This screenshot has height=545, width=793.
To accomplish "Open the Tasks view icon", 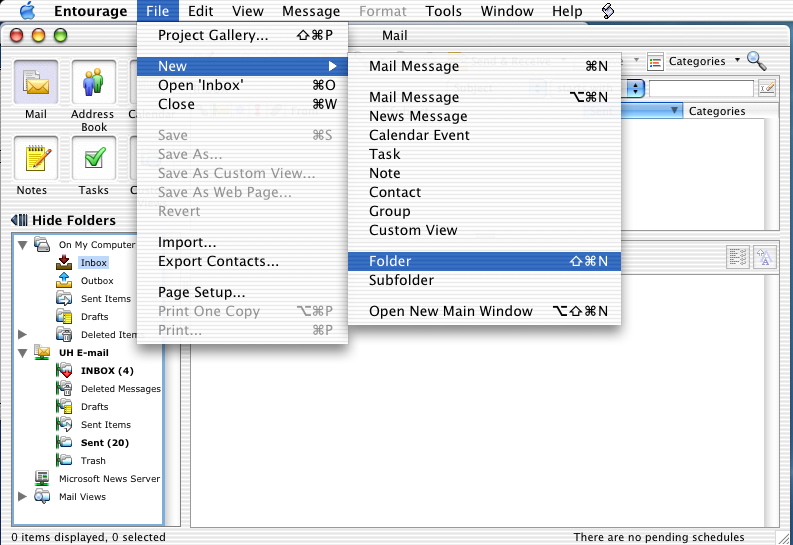I will pos(94,158).
